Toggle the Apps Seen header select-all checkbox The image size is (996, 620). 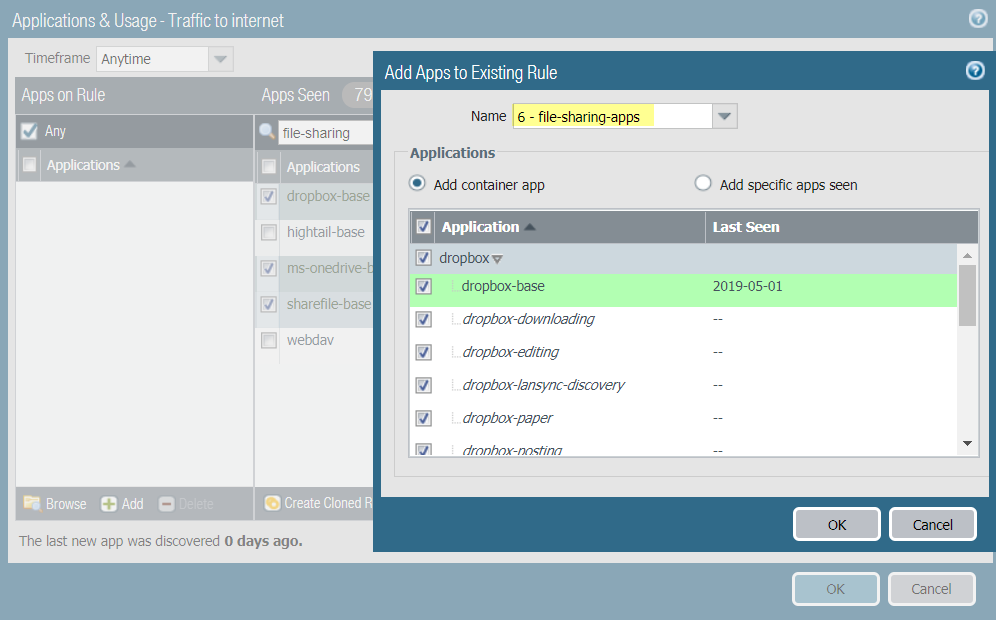pyautogui.click(x=269, y=167)
